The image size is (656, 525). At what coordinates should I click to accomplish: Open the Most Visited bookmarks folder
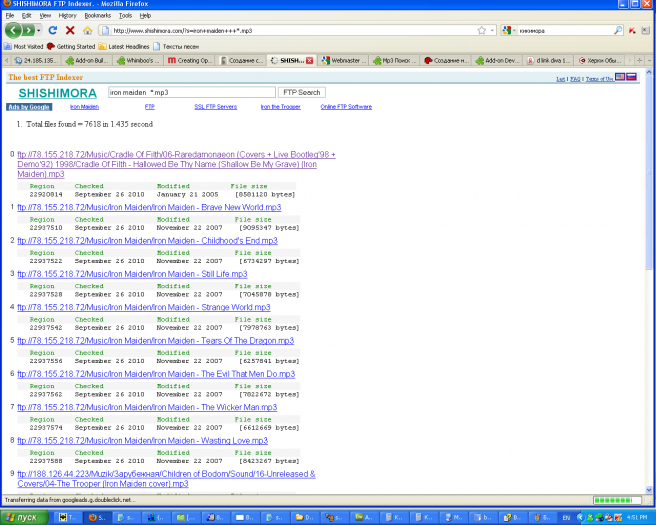click(x=23, y=46)
